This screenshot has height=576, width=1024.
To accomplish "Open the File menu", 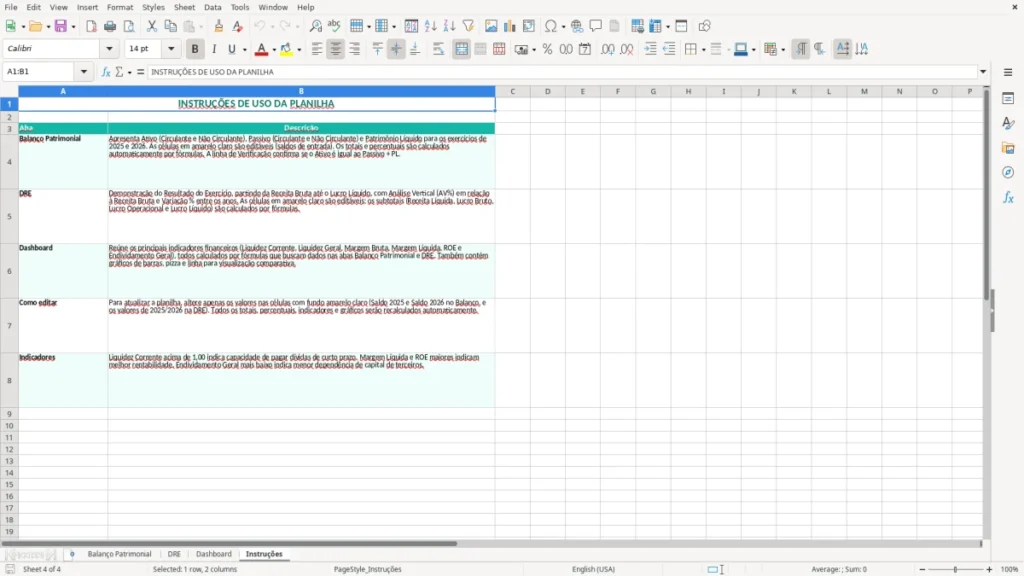I will pyautogui.click(x=11, y=7).
